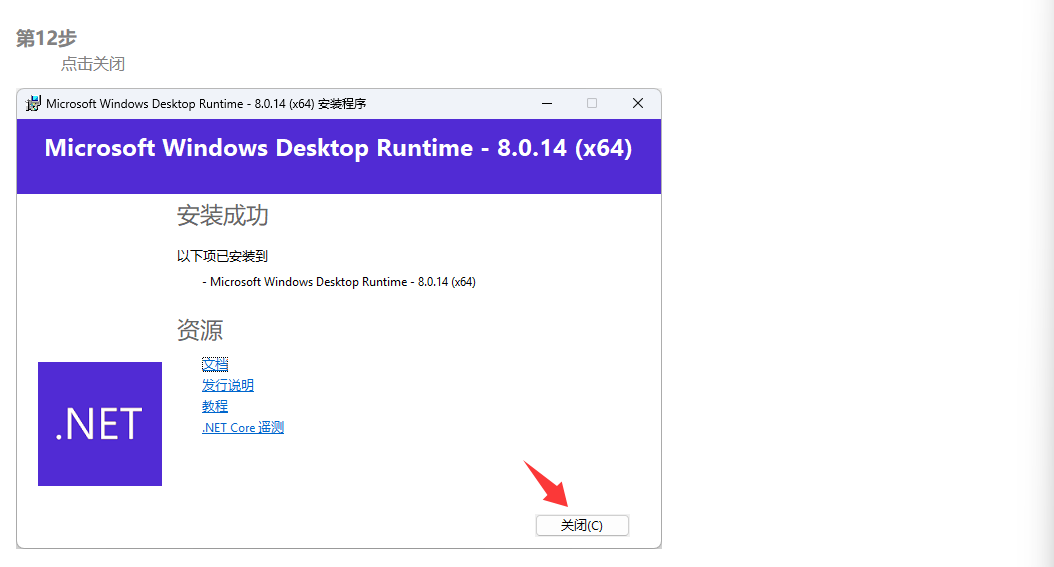The height and width of the screenshot is (567, 1054).
Task: Close the installer with the X button
Action: 637,103
